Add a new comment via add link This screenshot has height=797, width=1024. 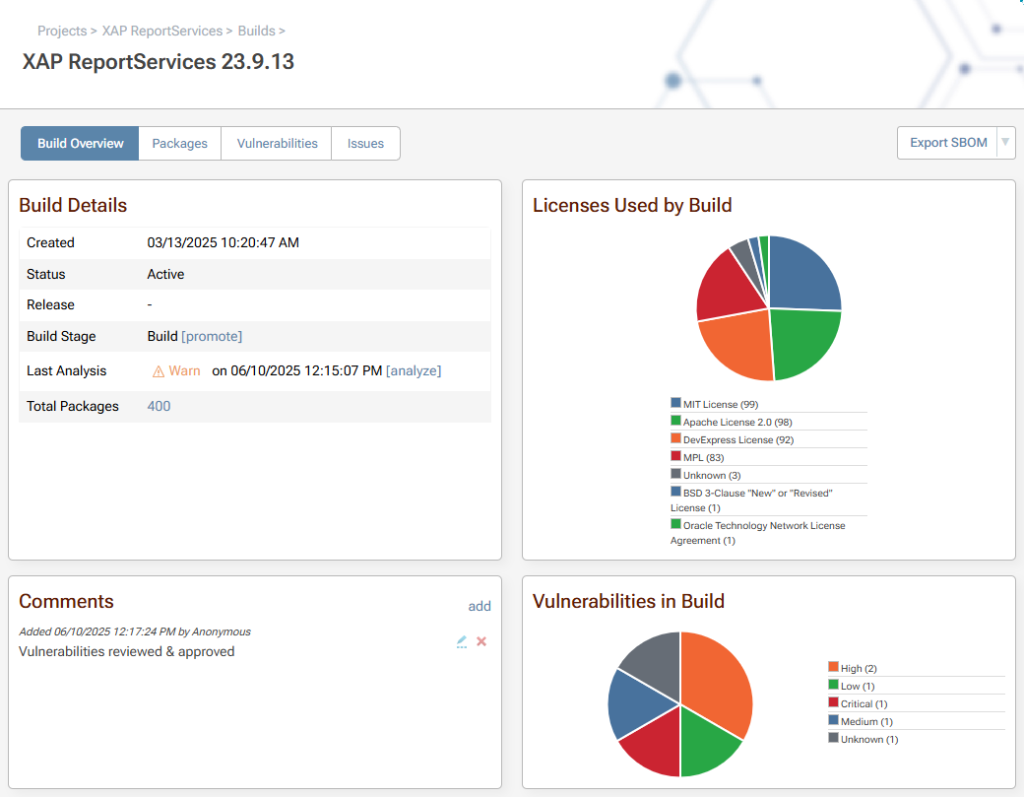tap(479, 606)
